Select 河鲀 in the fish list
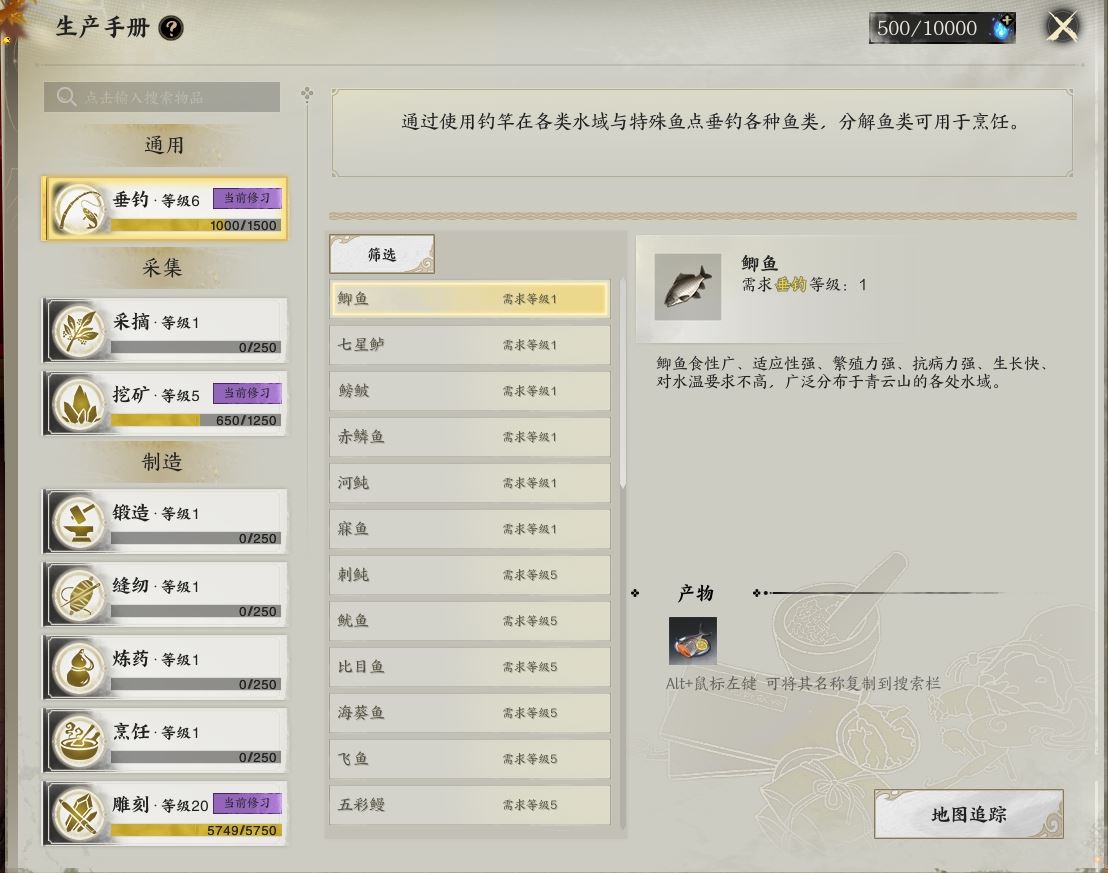 click(x=470, y=483)
